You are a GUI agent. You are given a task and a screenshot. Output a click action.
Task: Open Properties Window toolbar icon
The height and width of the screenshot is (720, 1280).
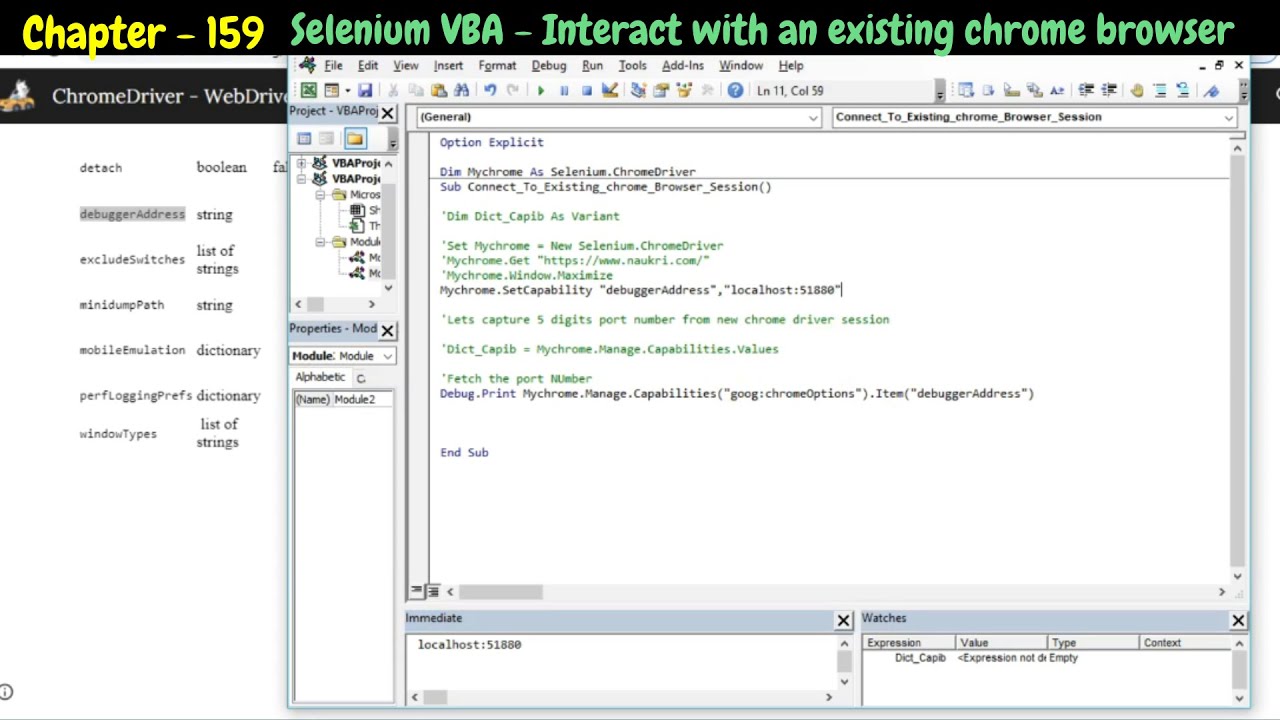(661, 90)
